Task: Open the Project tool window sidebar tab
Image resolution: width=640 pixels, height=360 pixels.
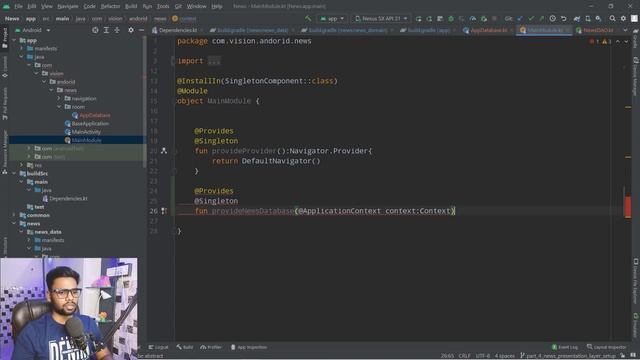Action: coord(5,38)
